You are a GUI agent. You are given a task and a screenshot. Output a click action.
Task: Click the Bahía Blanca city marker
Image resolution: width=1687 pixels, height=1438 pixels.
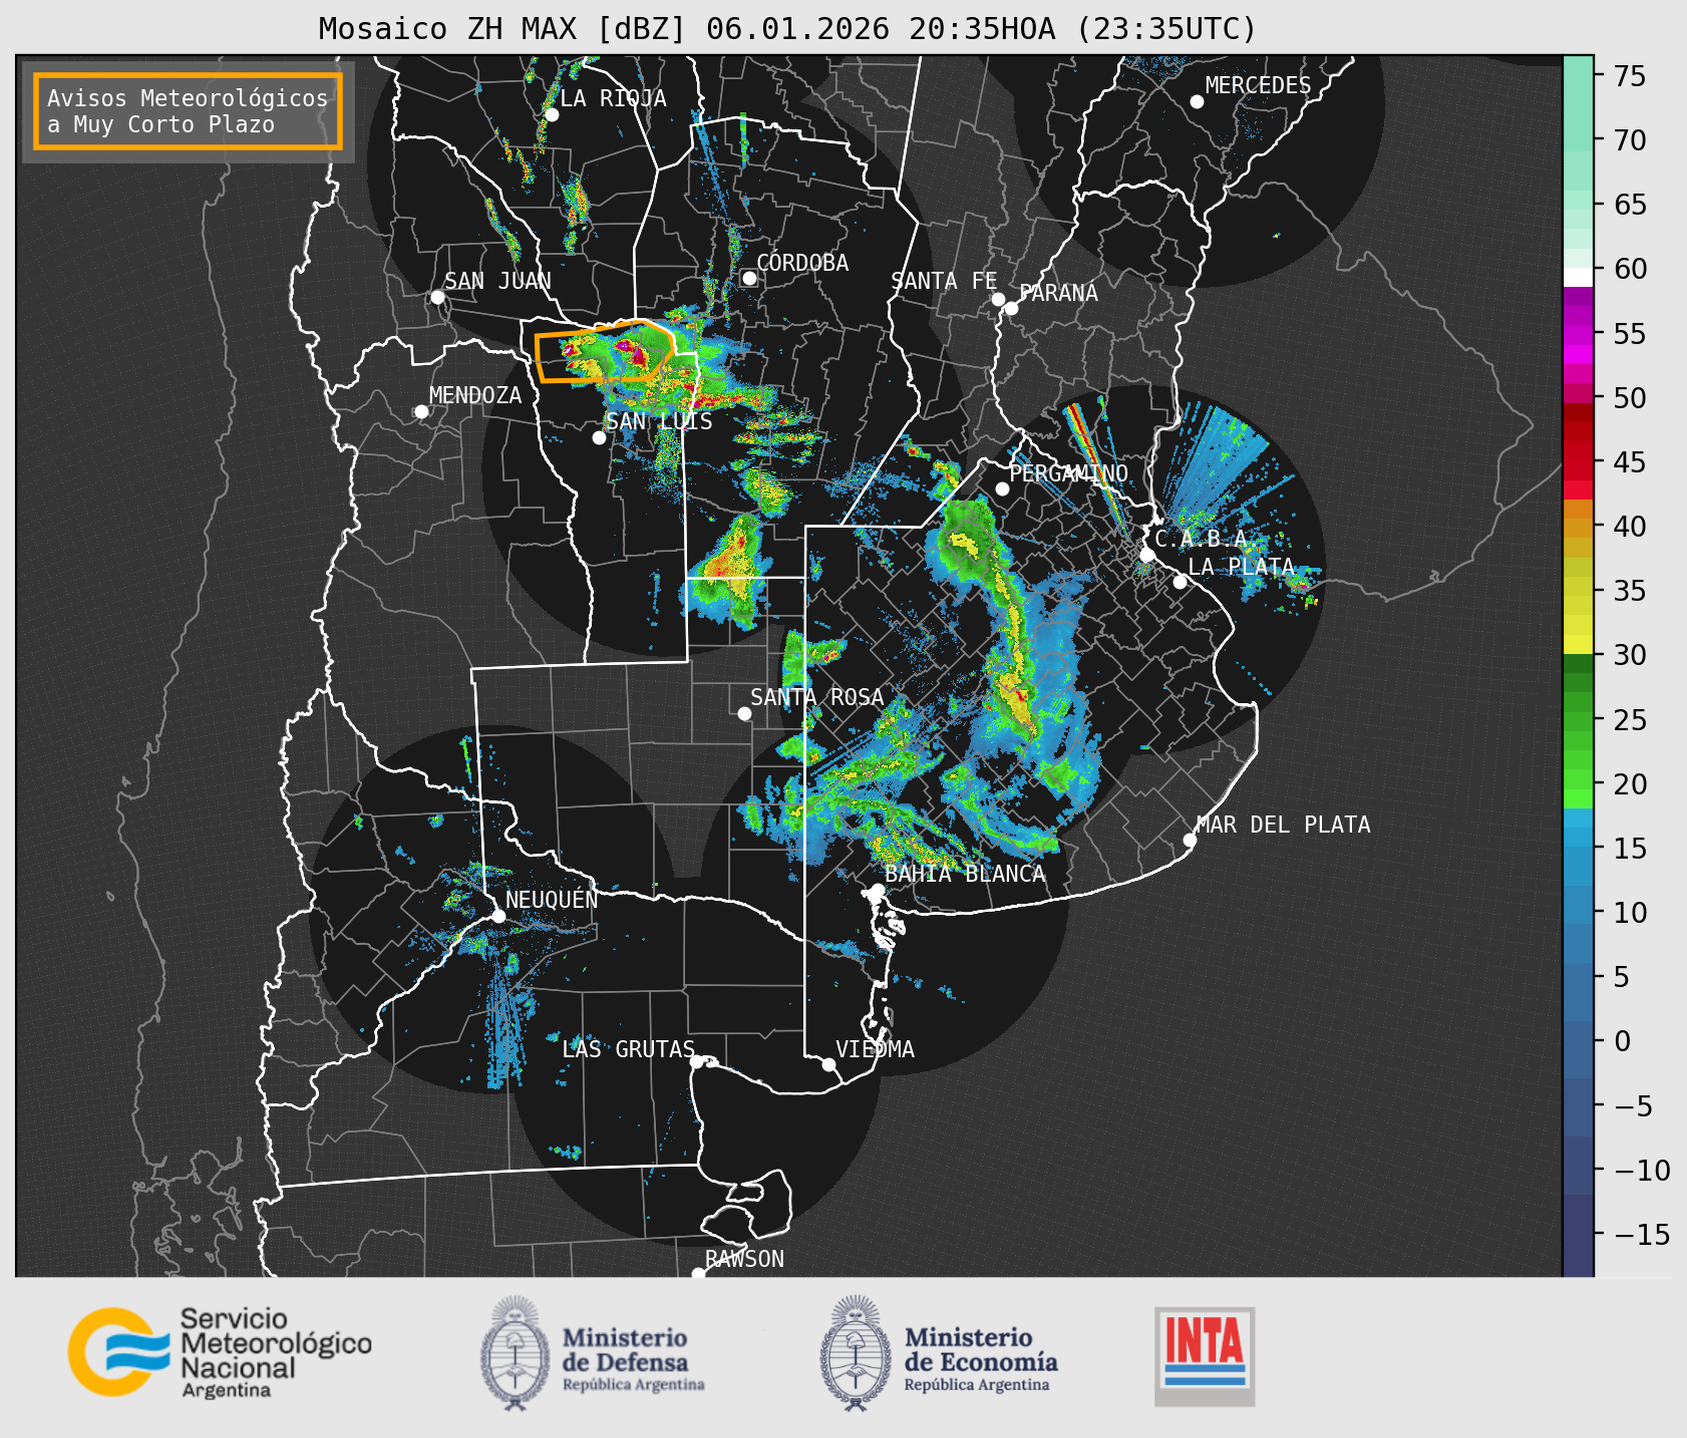[877, 890]
